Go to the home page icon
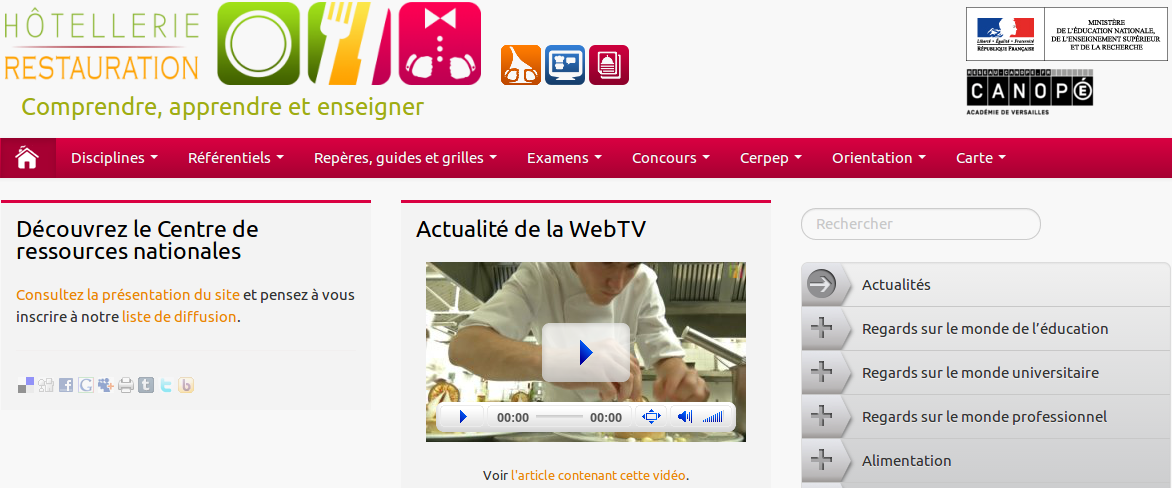Screen dimensions: 1172x488 pyautogui.click(x=27, y=158)
